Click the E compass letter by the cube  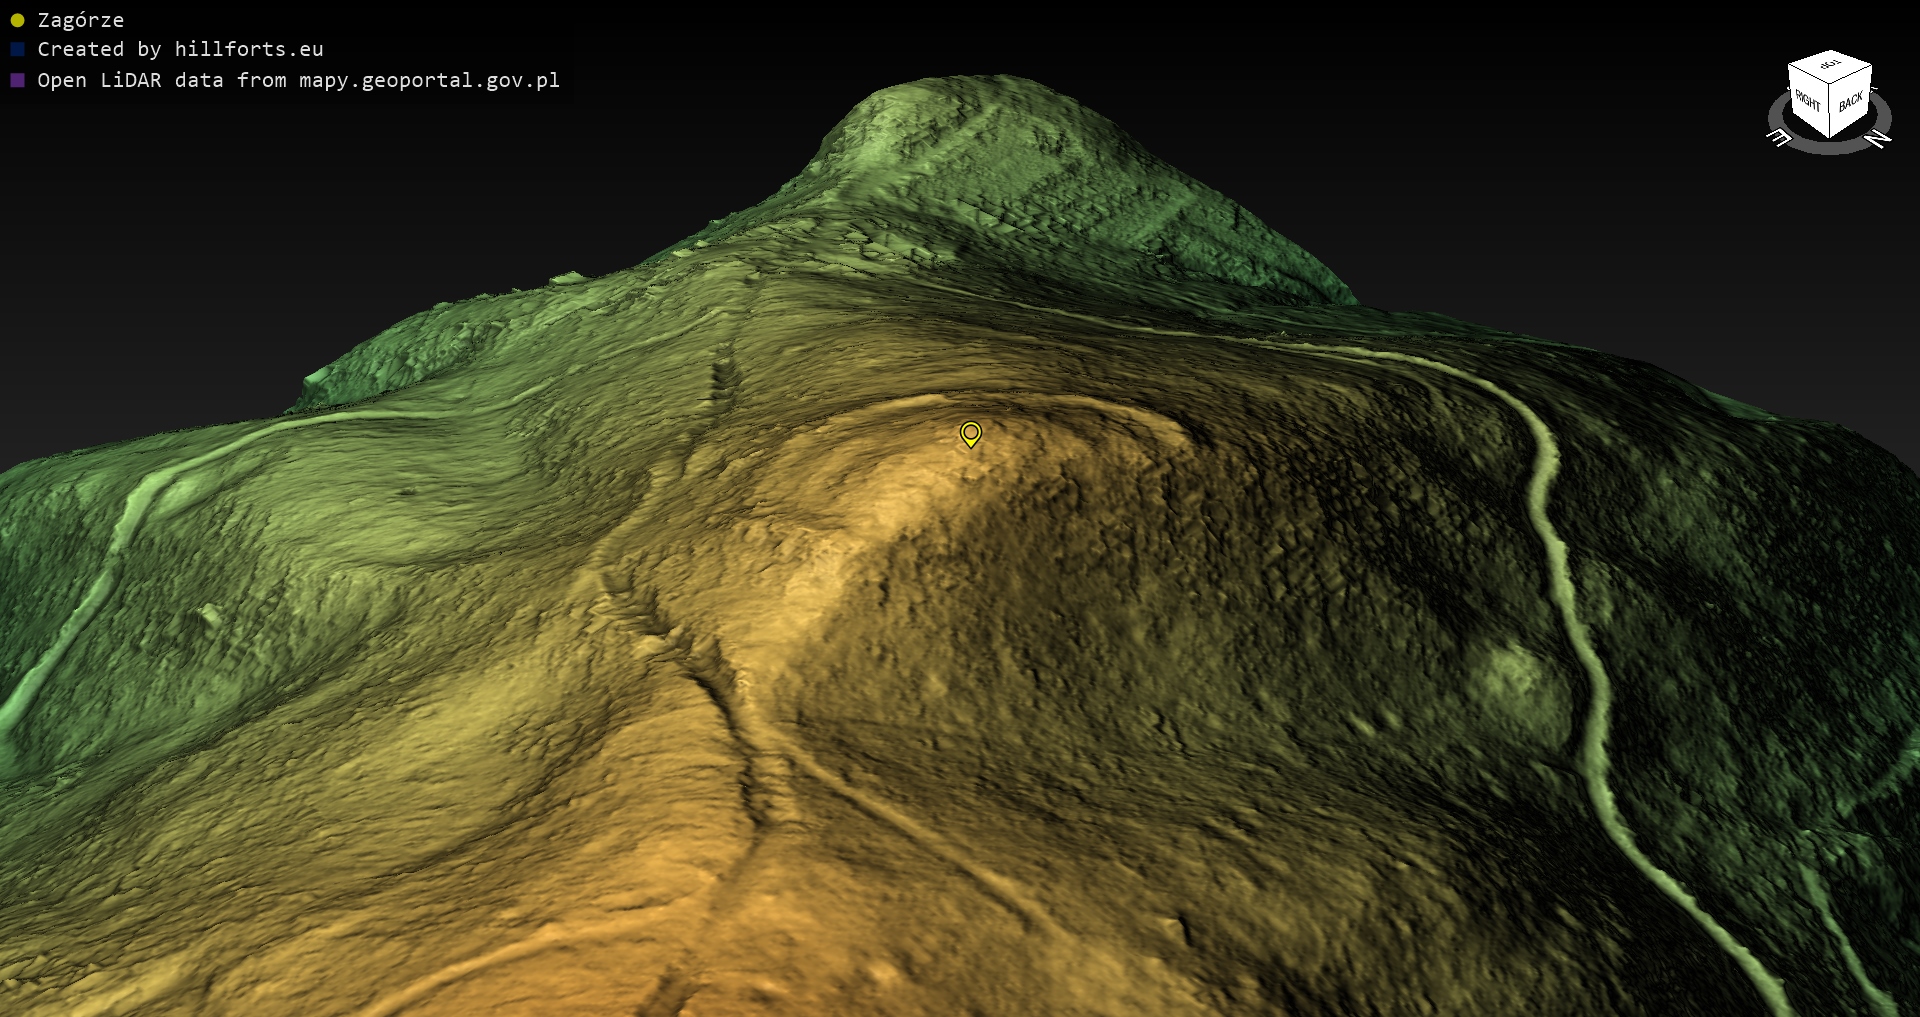click(x=1780, y=138)
